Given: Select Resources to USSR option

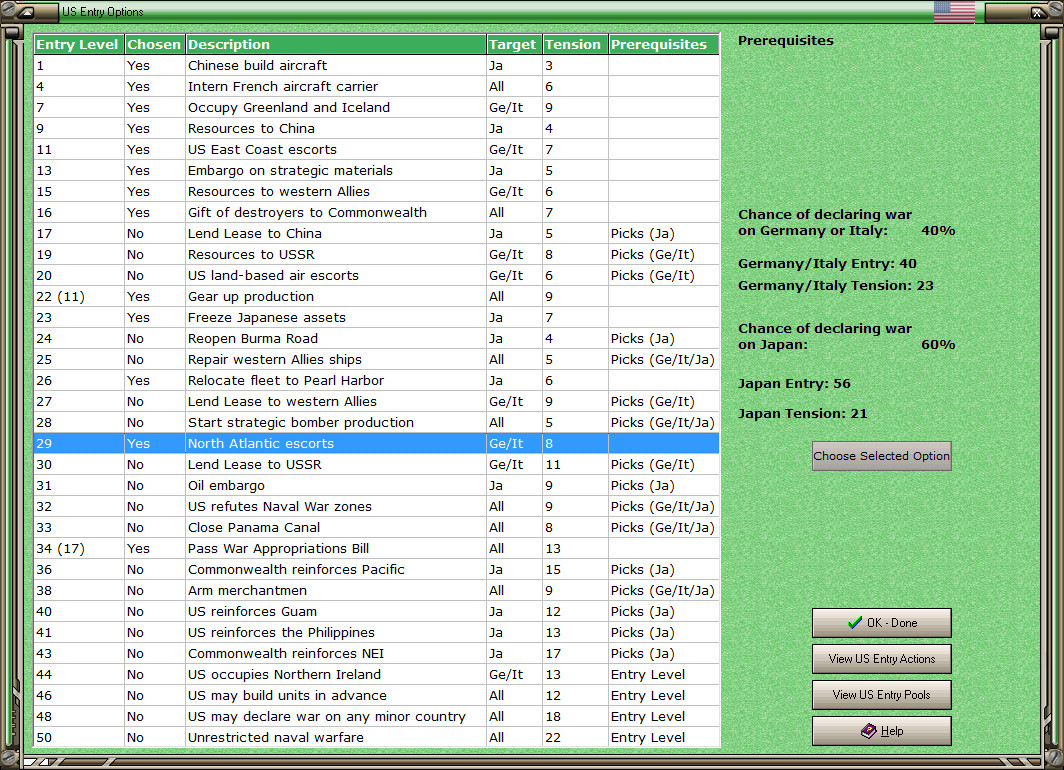Looking at the screenshot, I should coord(377,254).
